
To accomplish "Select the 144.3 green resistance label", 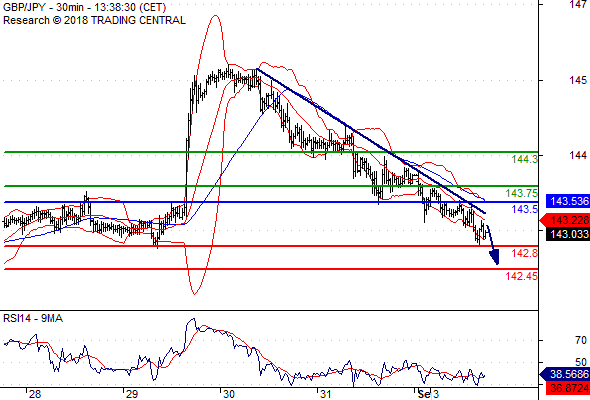I will 525,159.
